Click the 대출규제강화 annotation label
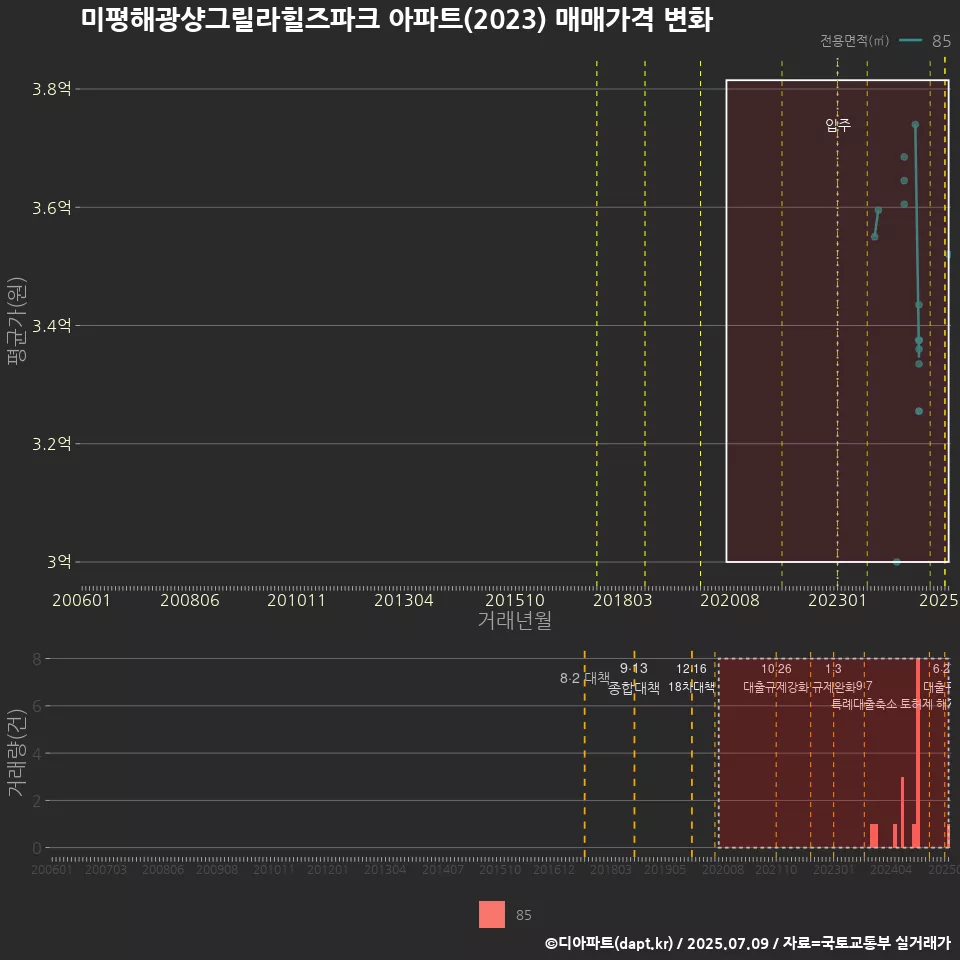This screenshot has height=960, width=960. [776, 687]
